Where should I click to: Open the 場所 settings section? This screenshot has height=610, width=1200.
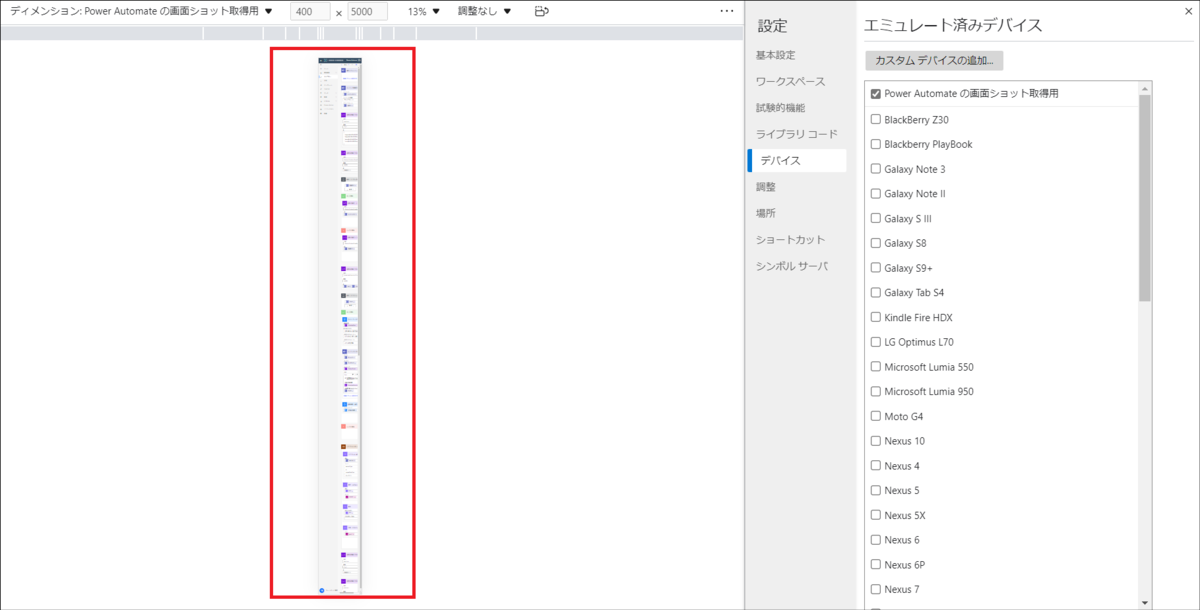(x=765, y=213)
